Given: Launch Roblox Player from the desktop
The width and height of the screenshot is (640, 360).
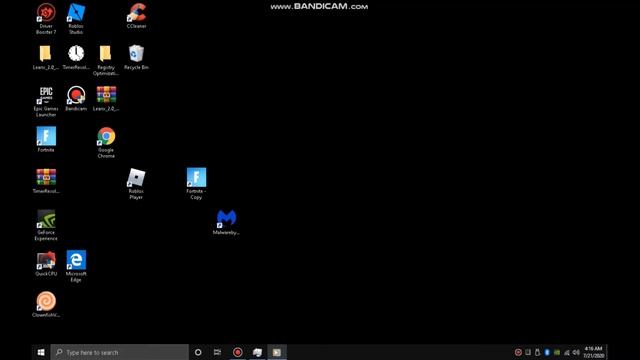Looking at the screenshot, I should [x=136, y=184].
